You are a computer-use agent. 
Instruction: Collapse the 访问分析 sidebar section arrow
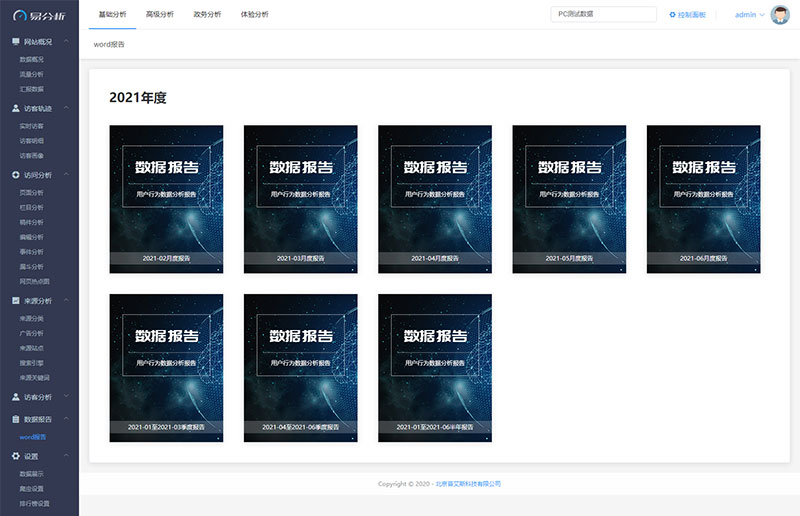(x=66, y=174)
